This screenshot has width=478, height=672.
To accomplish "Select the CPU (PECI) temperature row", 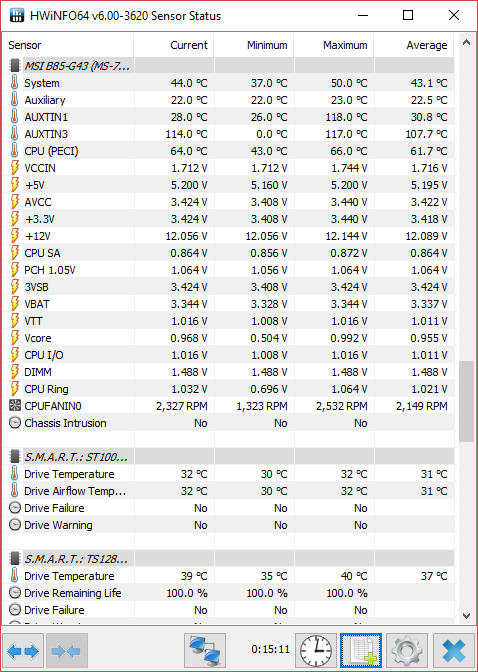I will click(231, 151).
